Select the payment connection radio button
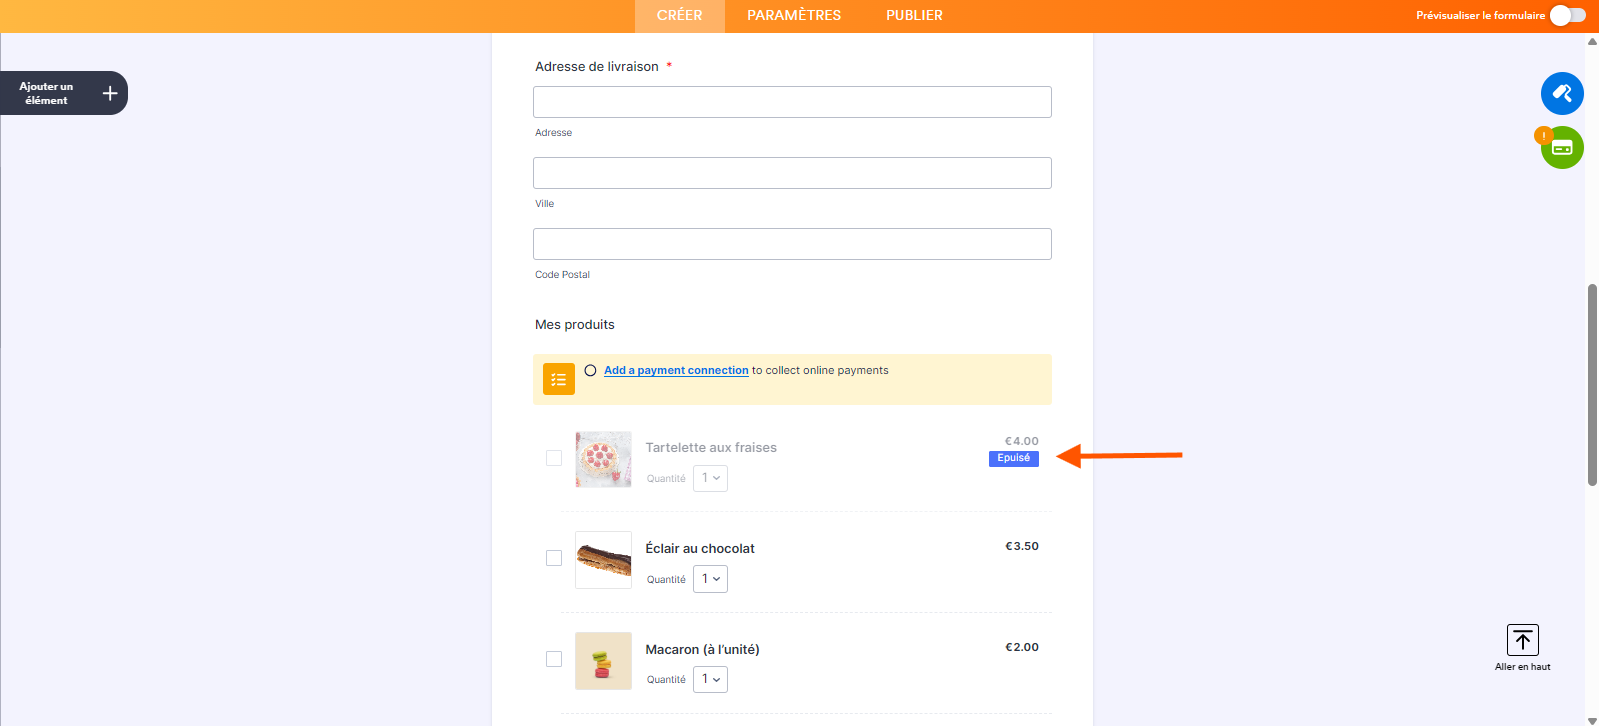 point(590,370)
